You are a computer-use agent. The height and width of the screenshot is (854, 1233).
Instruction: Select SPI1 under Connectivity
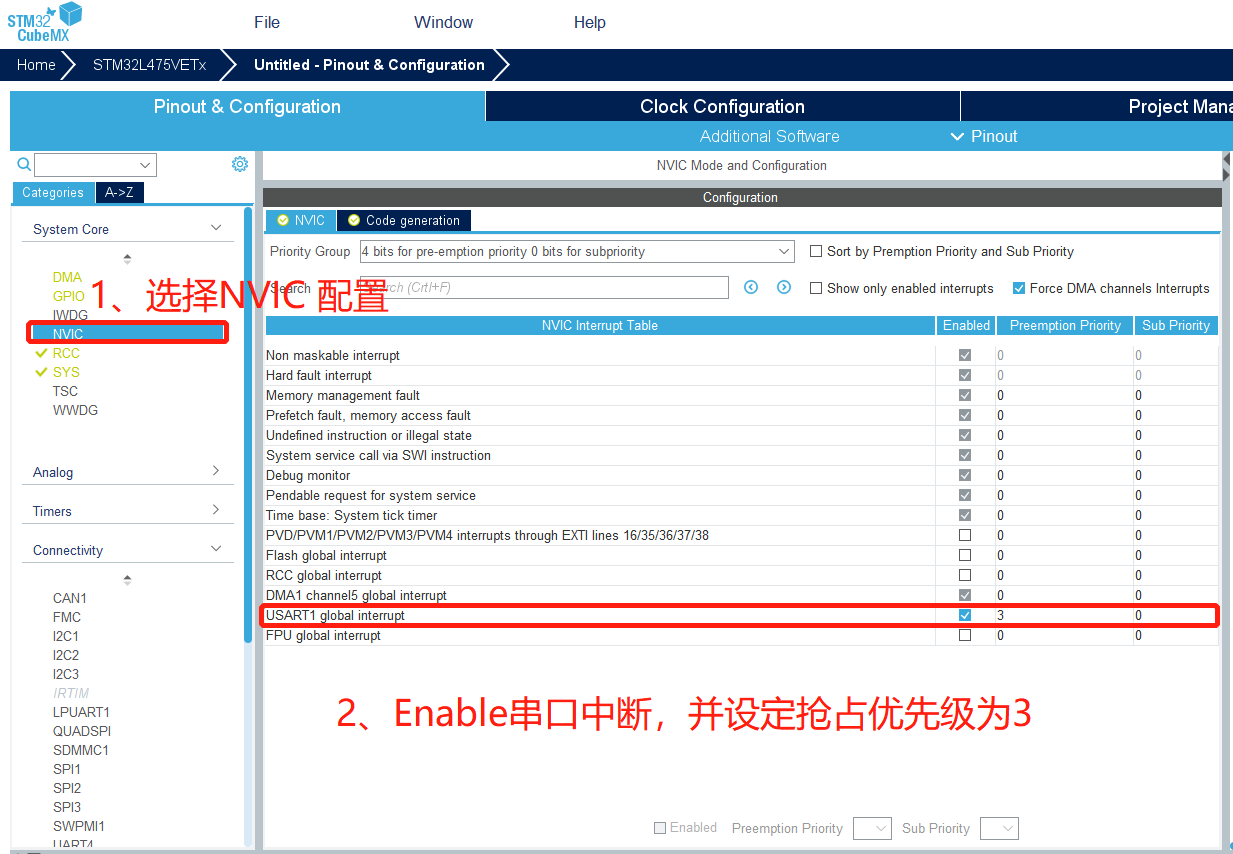pyautogui.click(x=67, y=769)
